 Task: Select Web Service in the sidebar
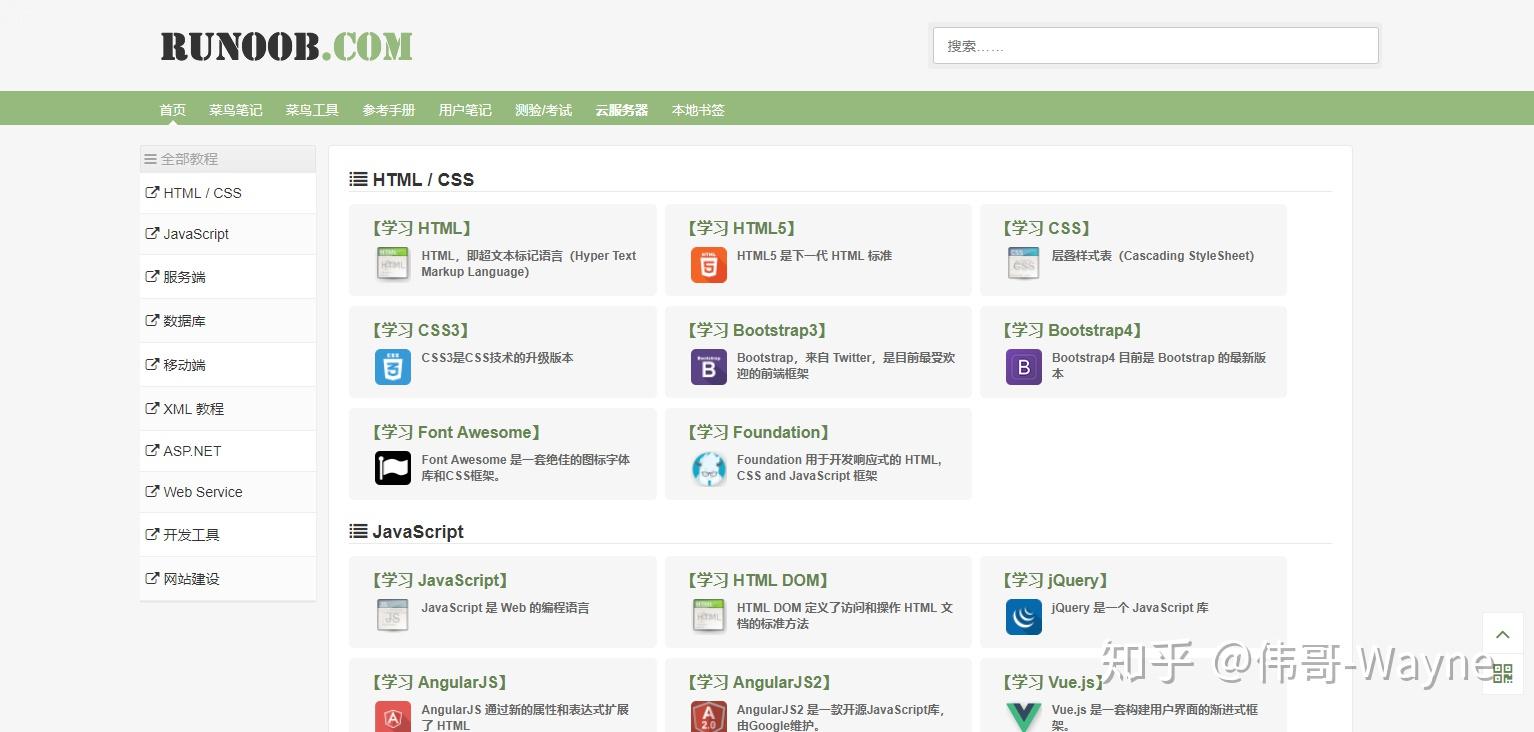coord(228,492)
